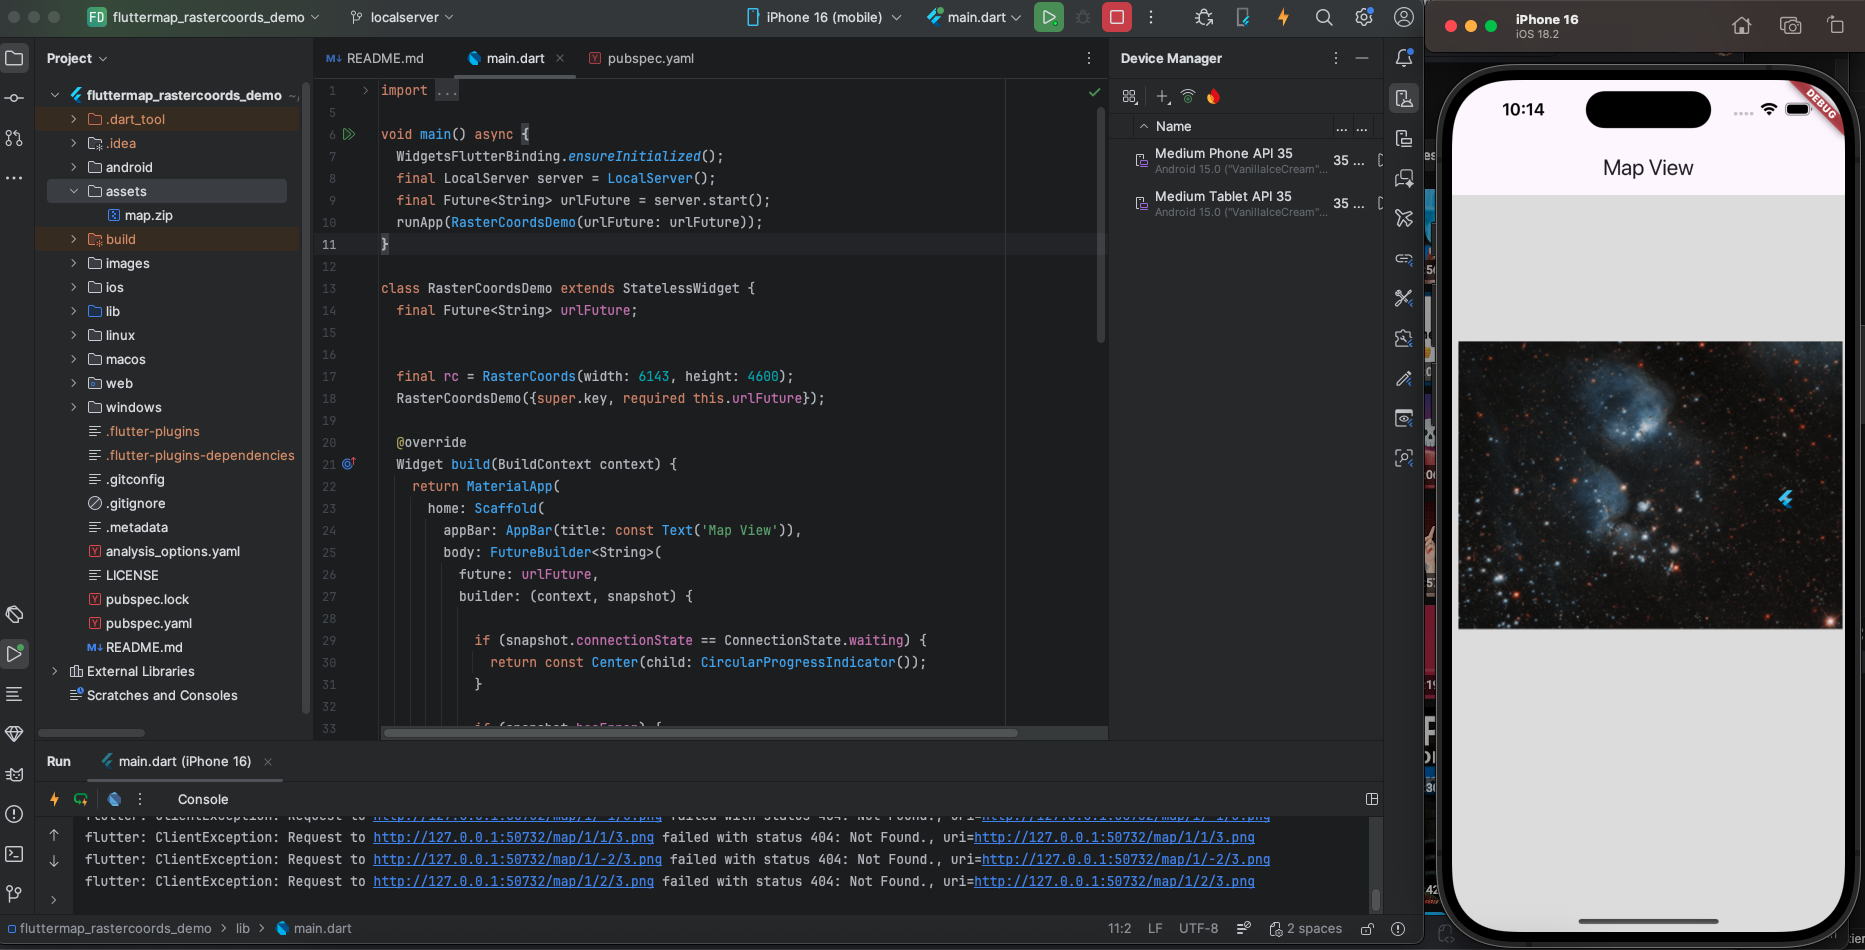Switch to the README.md editor tab

click(384, 58)
